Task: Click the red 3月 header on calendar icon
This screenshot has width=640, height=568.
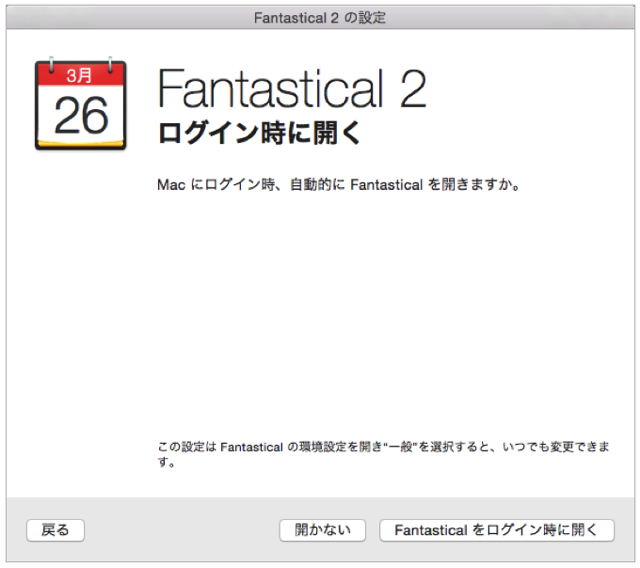Action: [x=80, y=75]
